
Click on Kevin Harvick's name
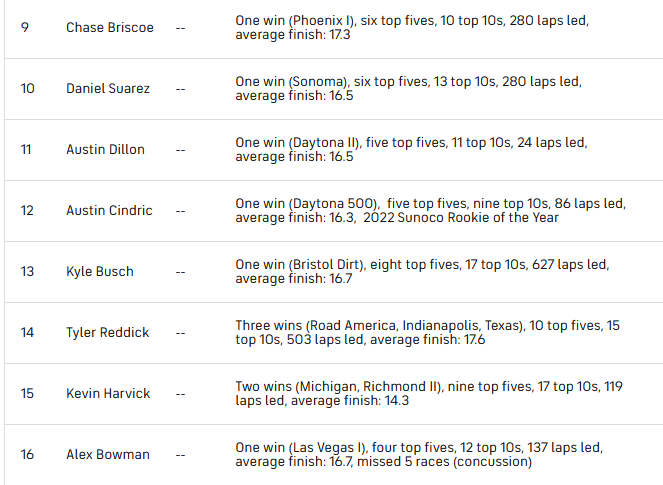pos(108,393)
